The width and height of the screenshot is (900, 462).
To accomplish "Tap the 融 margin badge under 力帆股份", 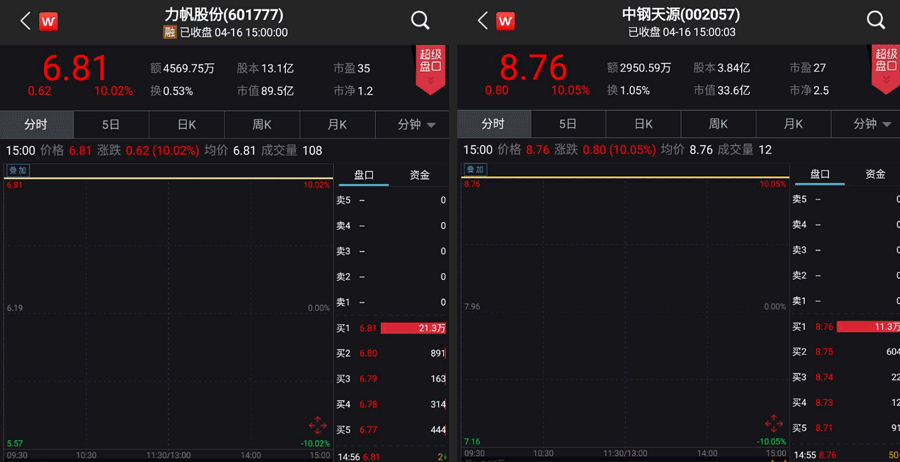I will (x=169, y=32).
